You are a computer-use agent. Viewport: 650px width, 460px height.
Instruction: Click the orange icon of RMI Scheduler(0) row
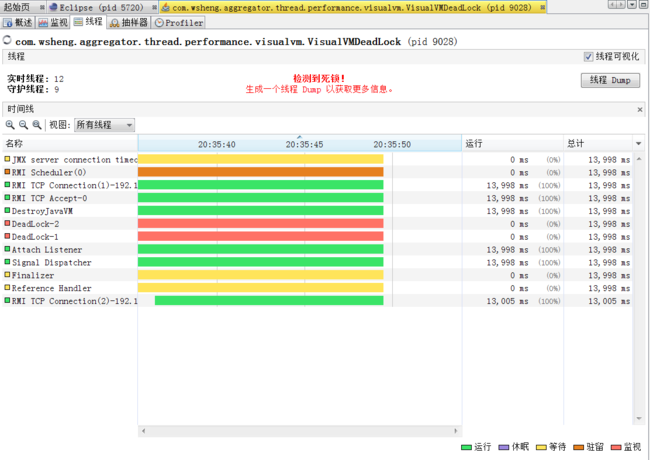pos(7,172)
